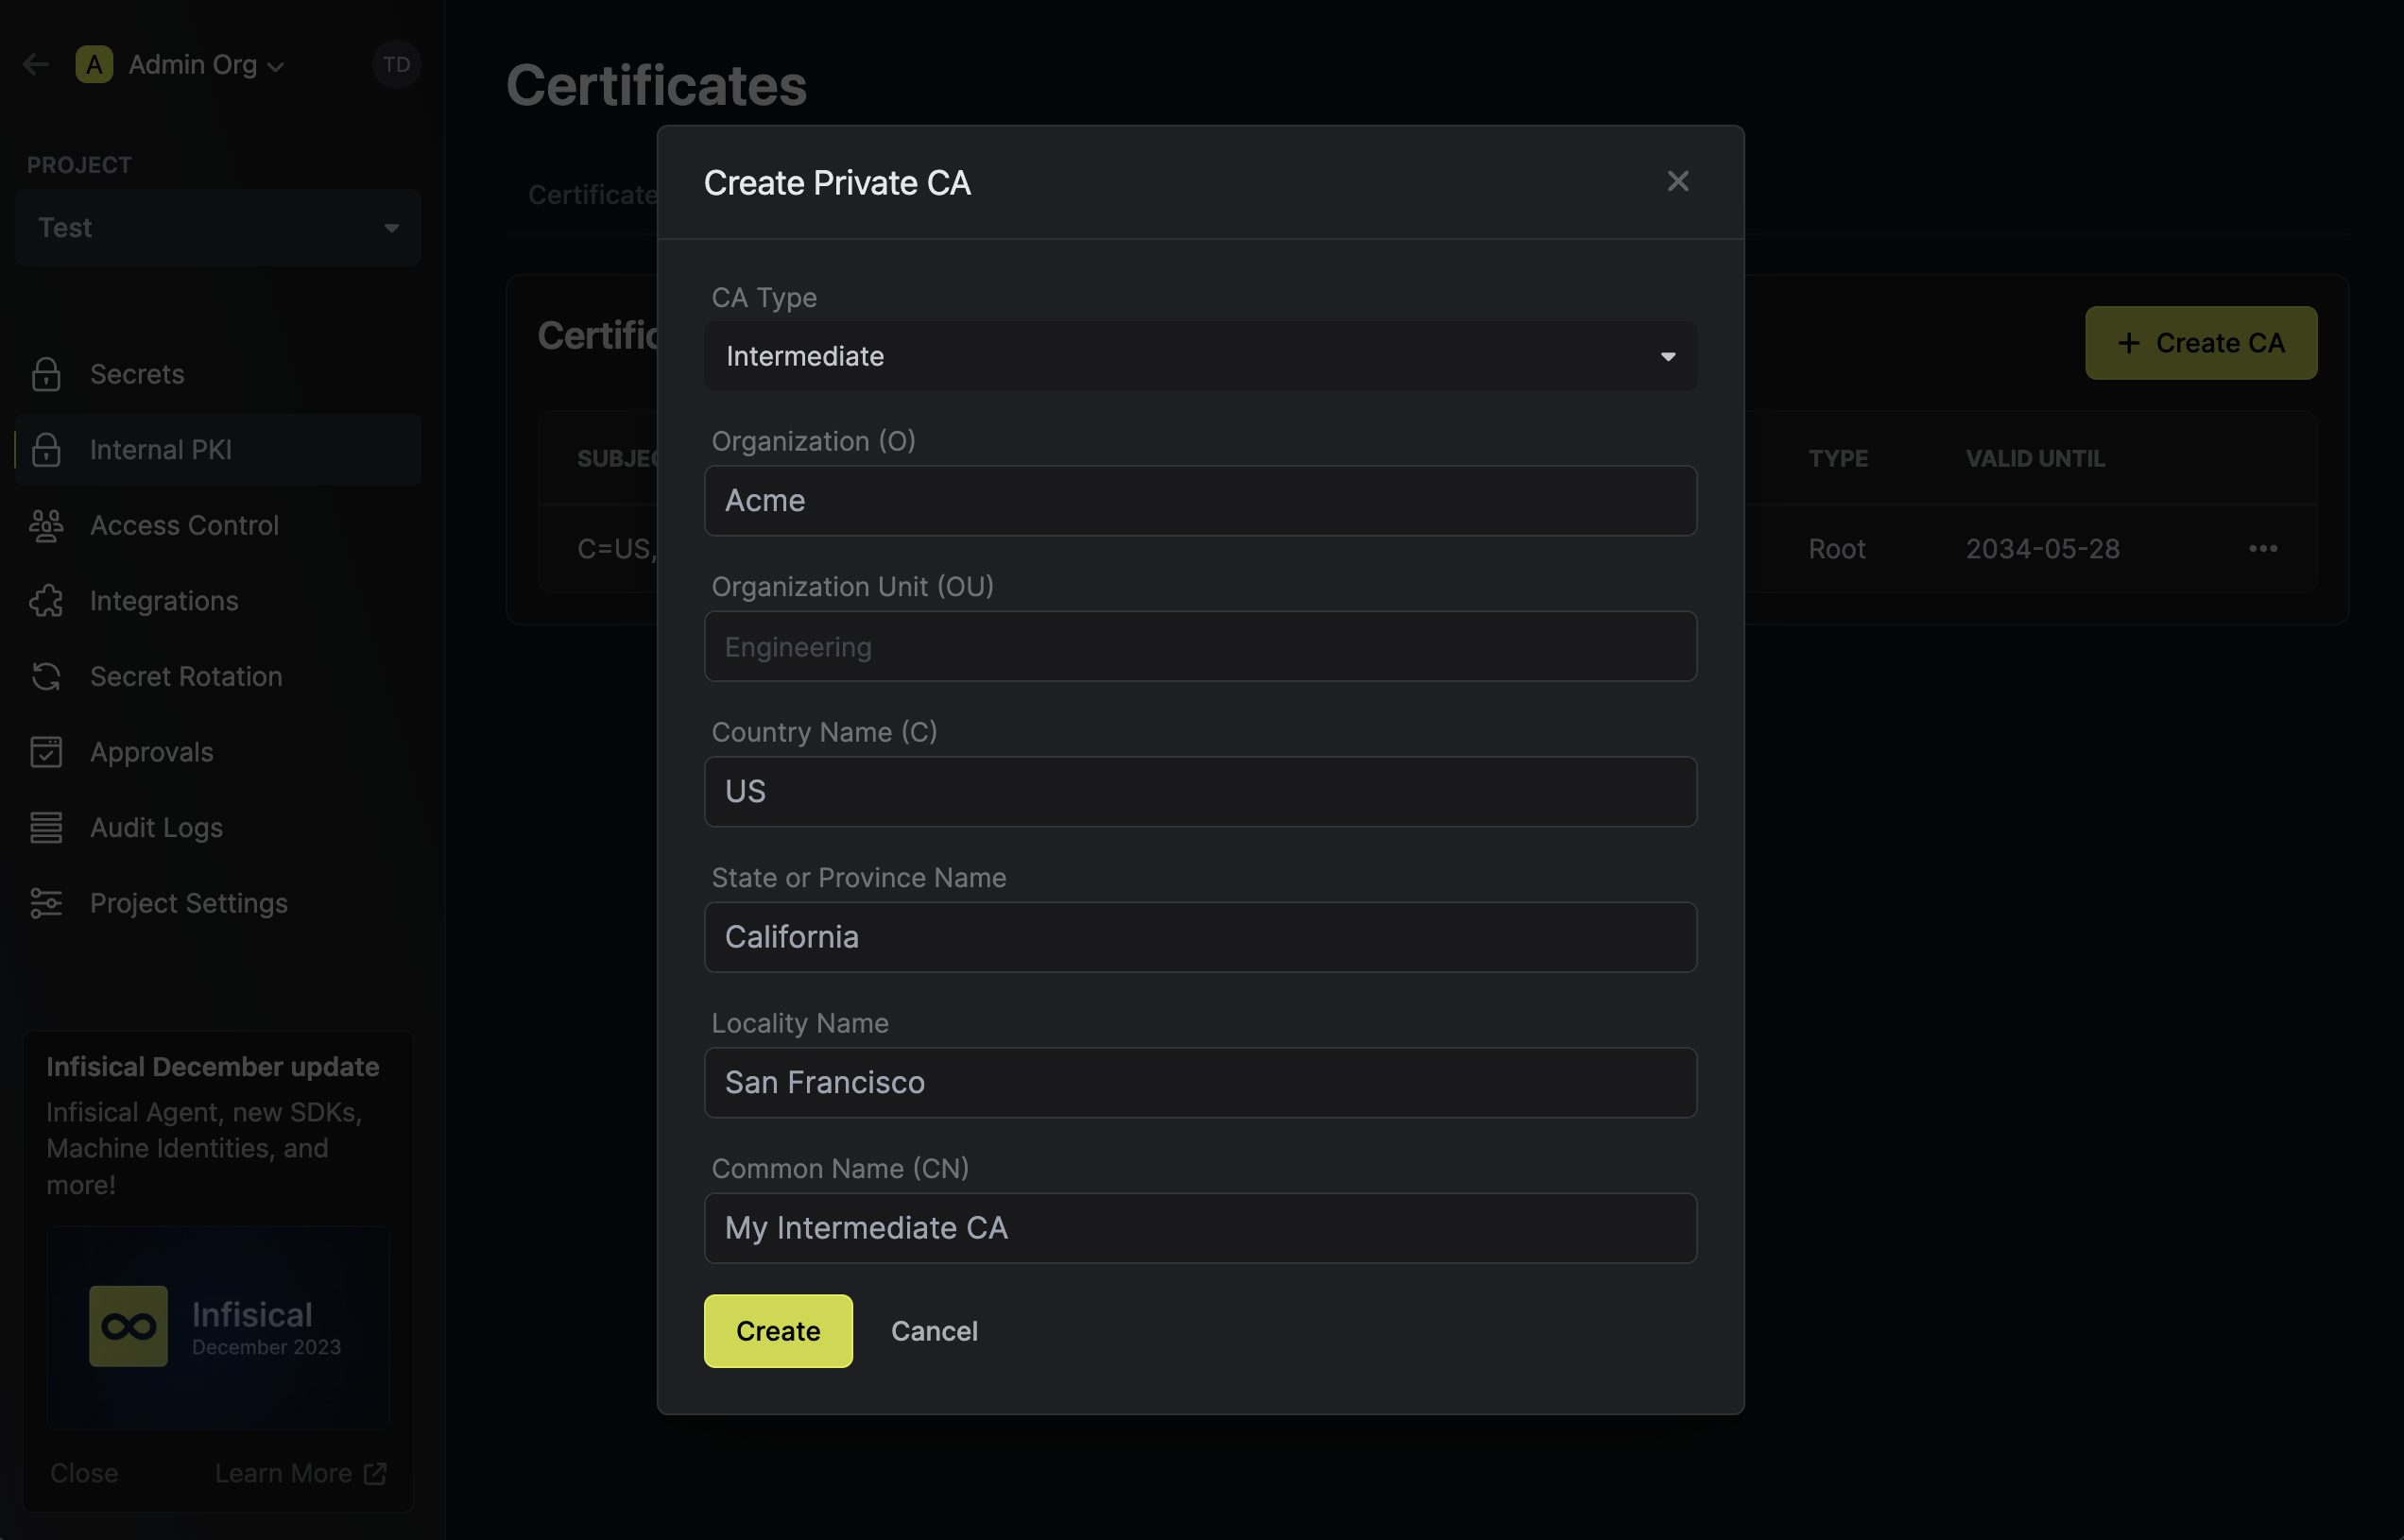Click the Integrations puzzle piece icon
The image size is (2404, 1540).
coord(46,601)
